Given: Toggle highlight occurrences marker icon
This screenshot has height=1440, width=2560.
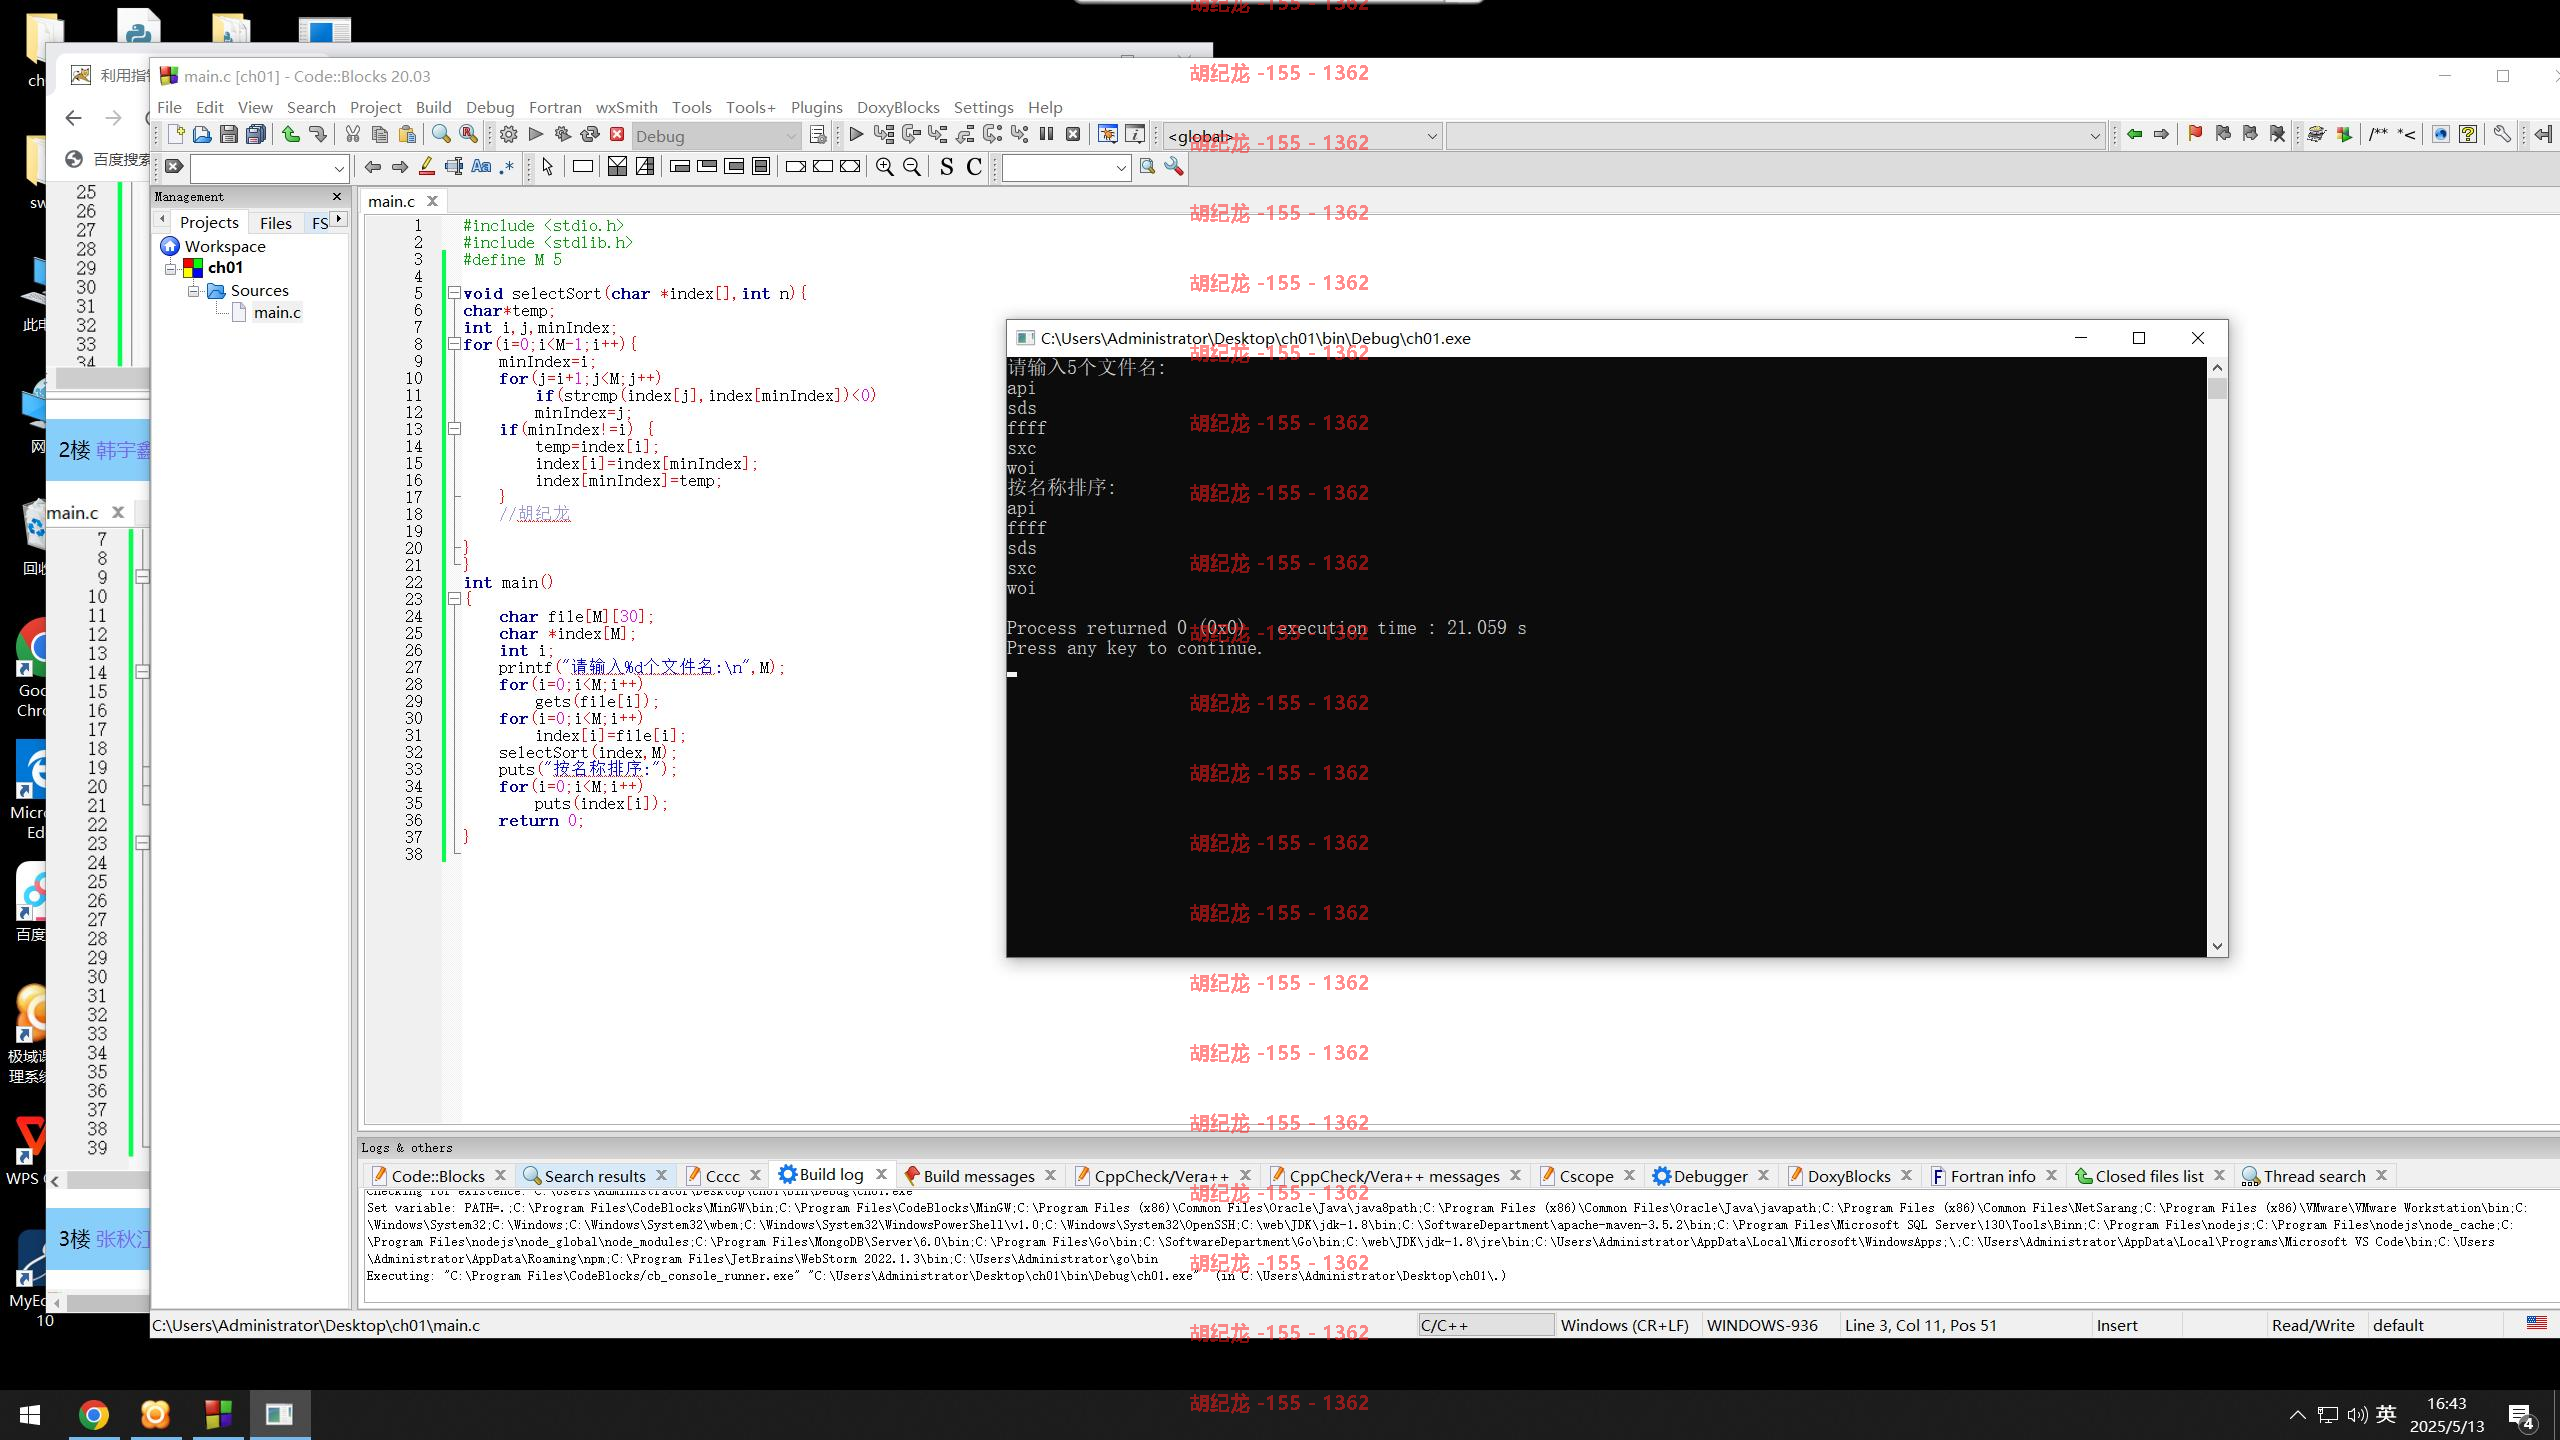Looking at the screenshot, I should pyautogui.click(x=427, y=167).
